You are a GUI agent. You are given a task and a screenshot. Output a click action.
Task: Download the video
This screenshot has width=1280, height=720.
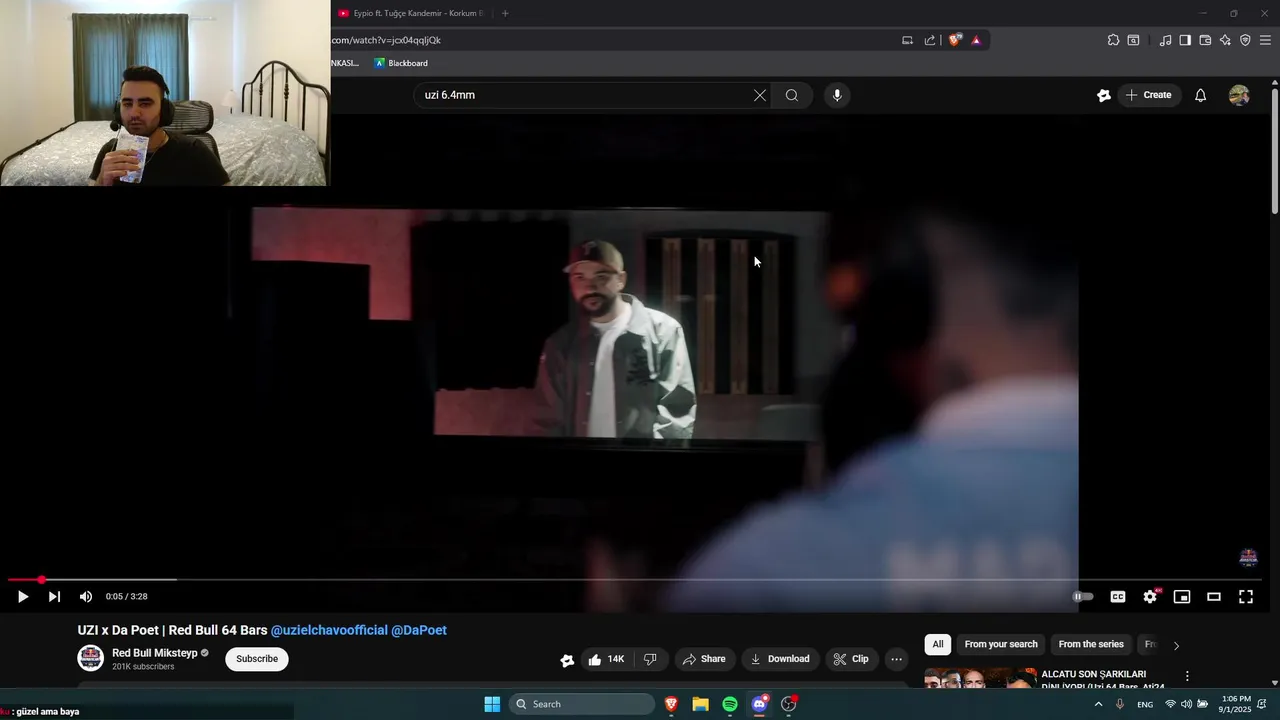pyautogui.click(x=780, y=659)
